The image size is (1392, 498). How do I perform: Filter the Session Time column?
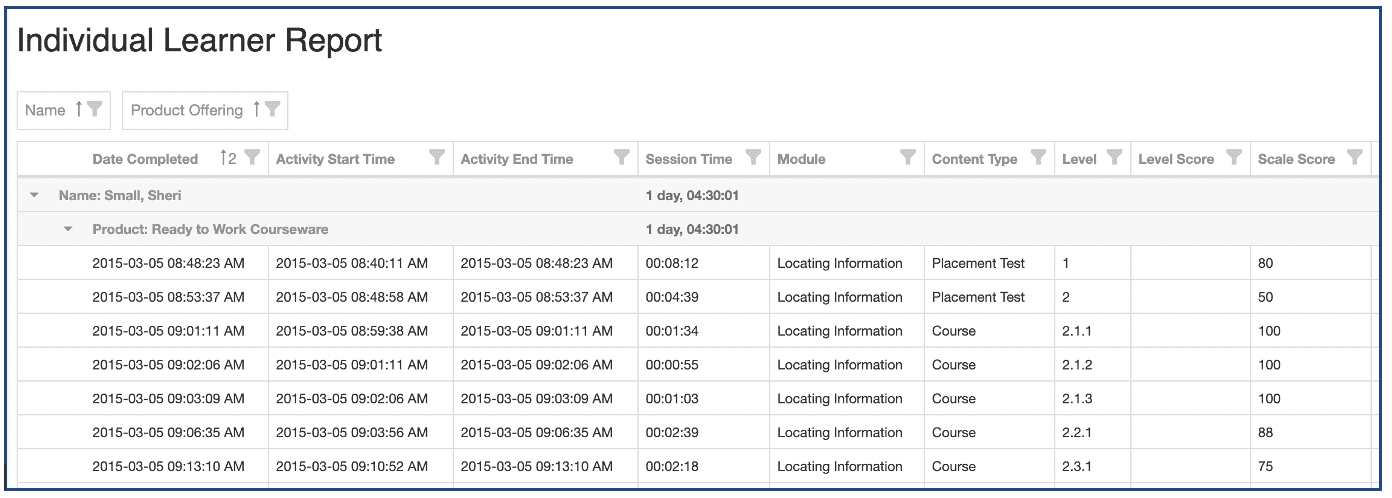click(x=753, y=157)
